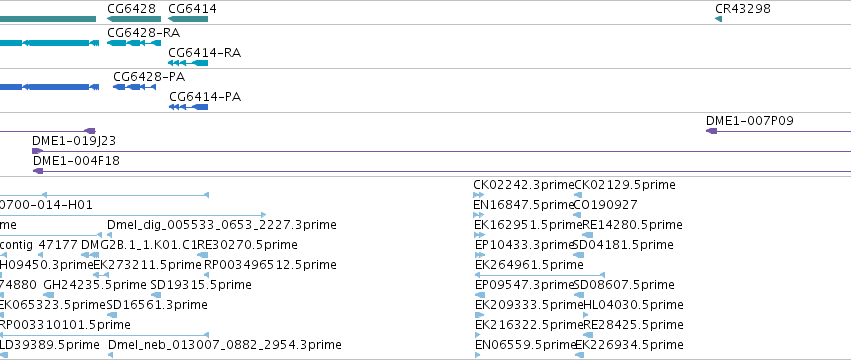Click the CG6428 gene name label
This screenshot has width=851, height=360.
131,9
